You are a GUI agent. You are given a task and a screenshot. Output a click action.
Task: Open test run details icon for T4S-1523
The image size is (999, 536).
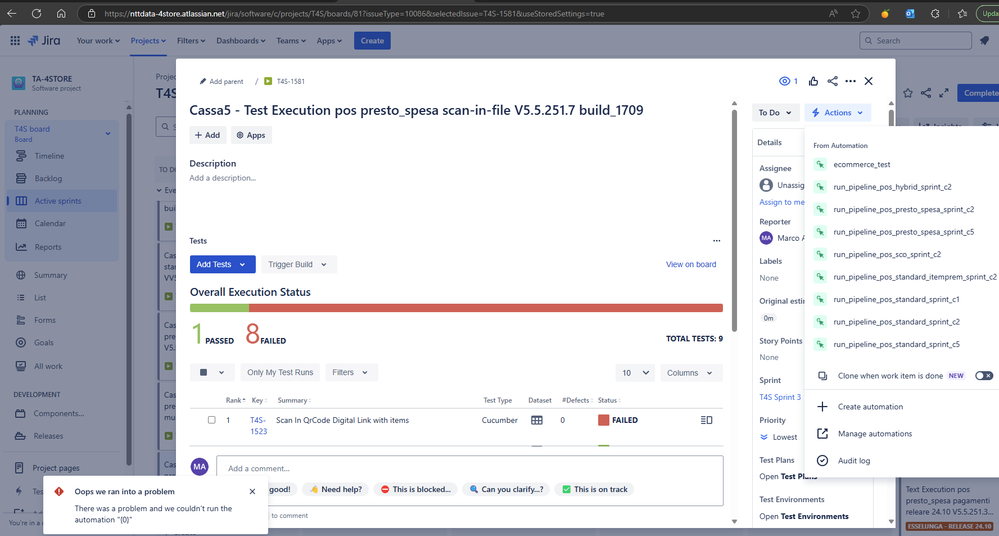[706, 420]
